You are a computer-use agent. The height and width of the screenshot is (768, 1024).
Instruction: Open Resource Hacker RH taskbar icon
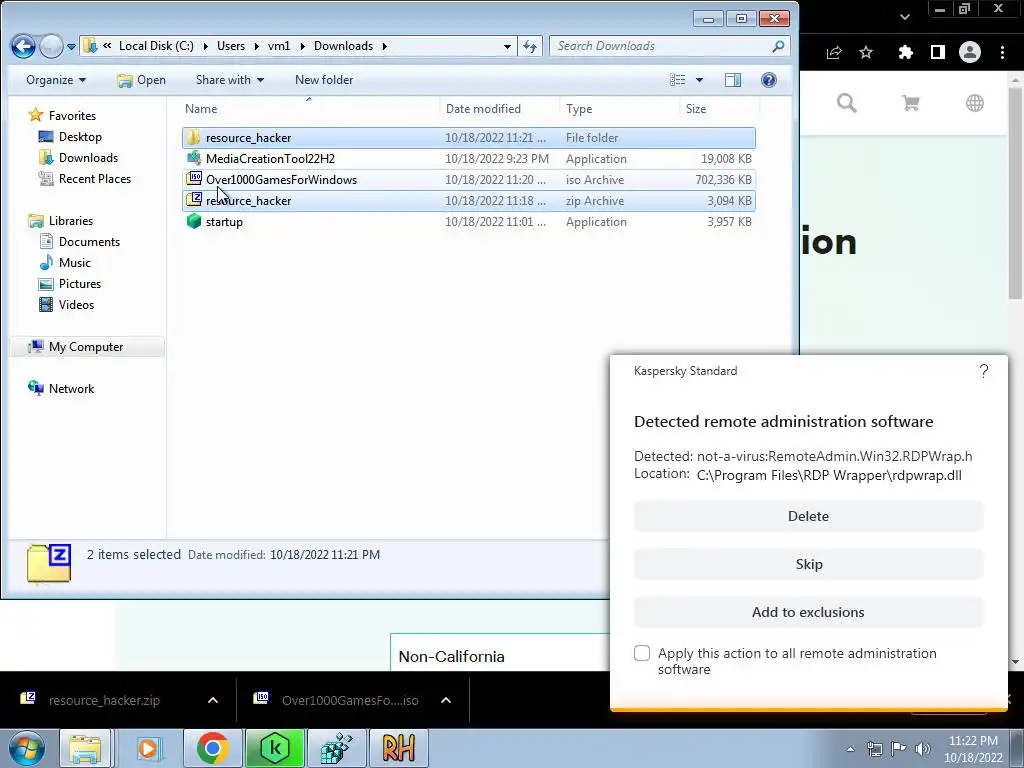click(x=399, y=748)
